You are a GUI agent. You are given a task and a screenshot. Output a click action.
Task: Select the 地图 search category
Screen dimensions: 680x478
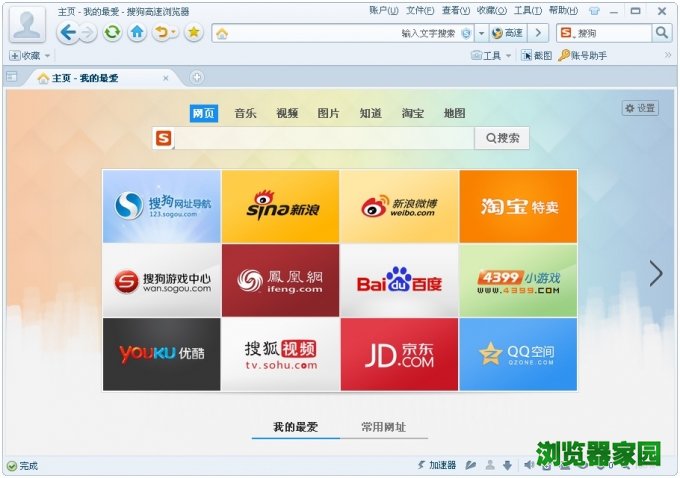(454, 114)
